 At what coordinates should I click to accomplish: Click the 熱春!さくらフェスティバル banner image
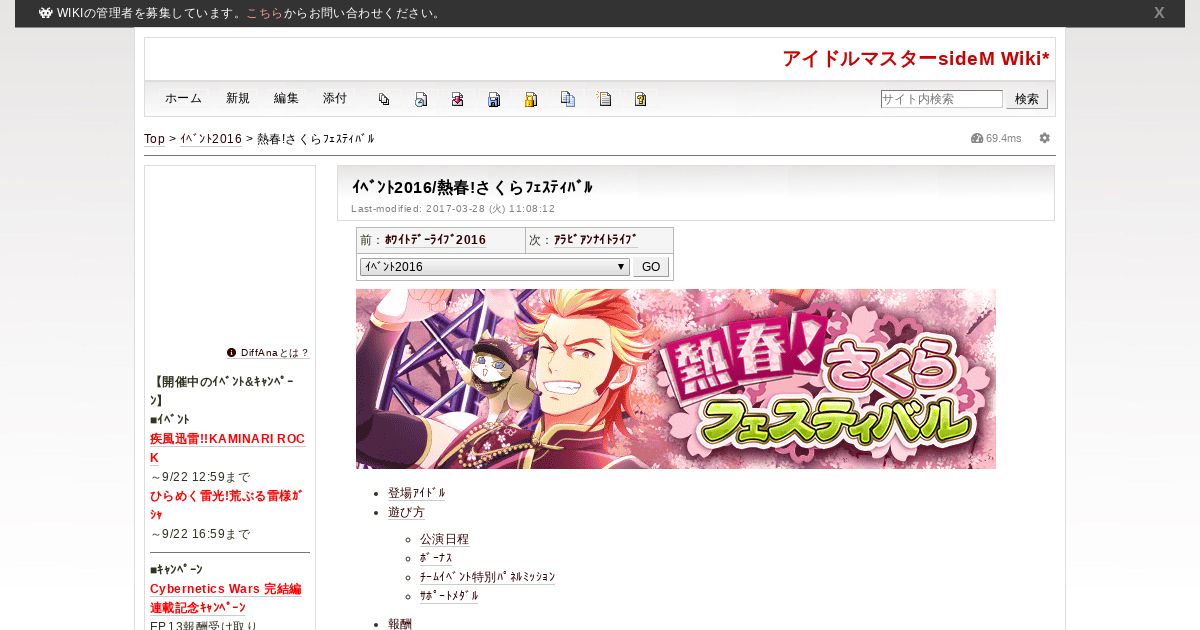[x=676, y=379]
